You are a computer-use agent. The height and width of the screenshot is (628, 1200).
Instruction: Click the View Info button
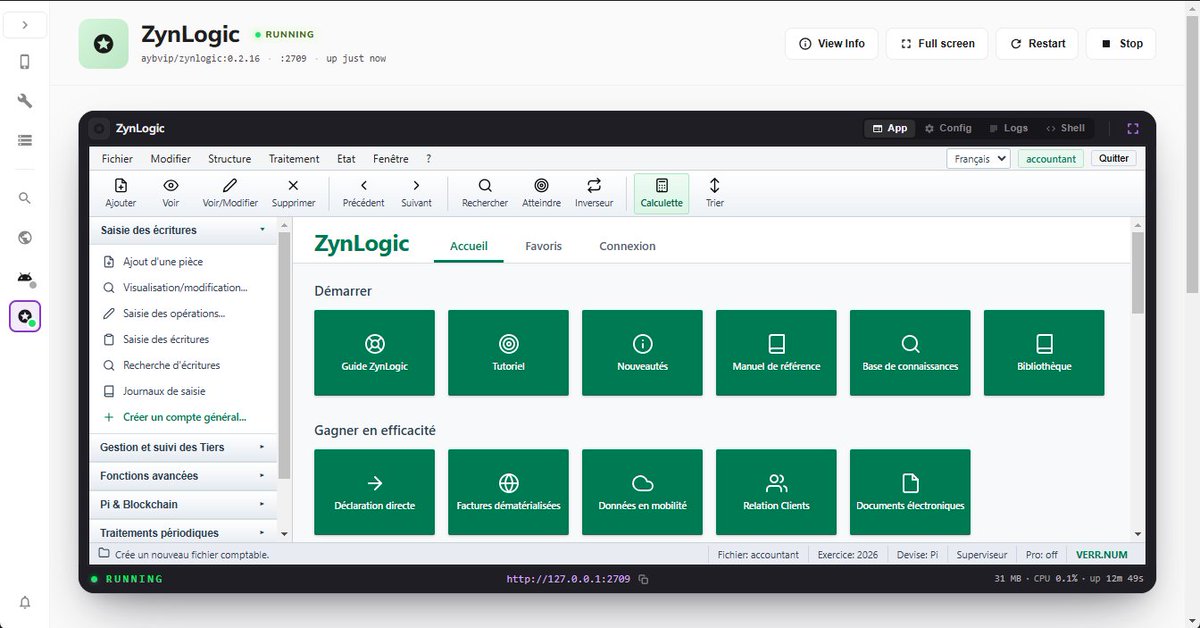coord(832,44)
